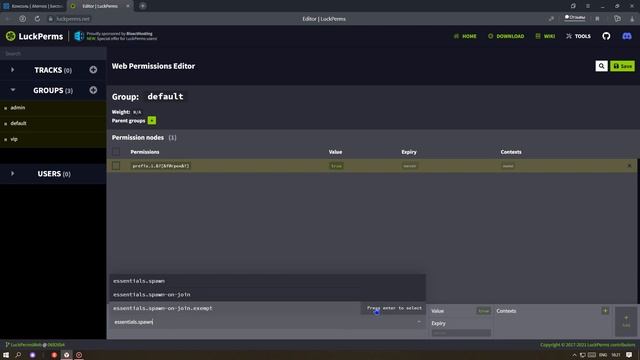Expand the USERS section
640x360 pixels.
click(13, 173)
